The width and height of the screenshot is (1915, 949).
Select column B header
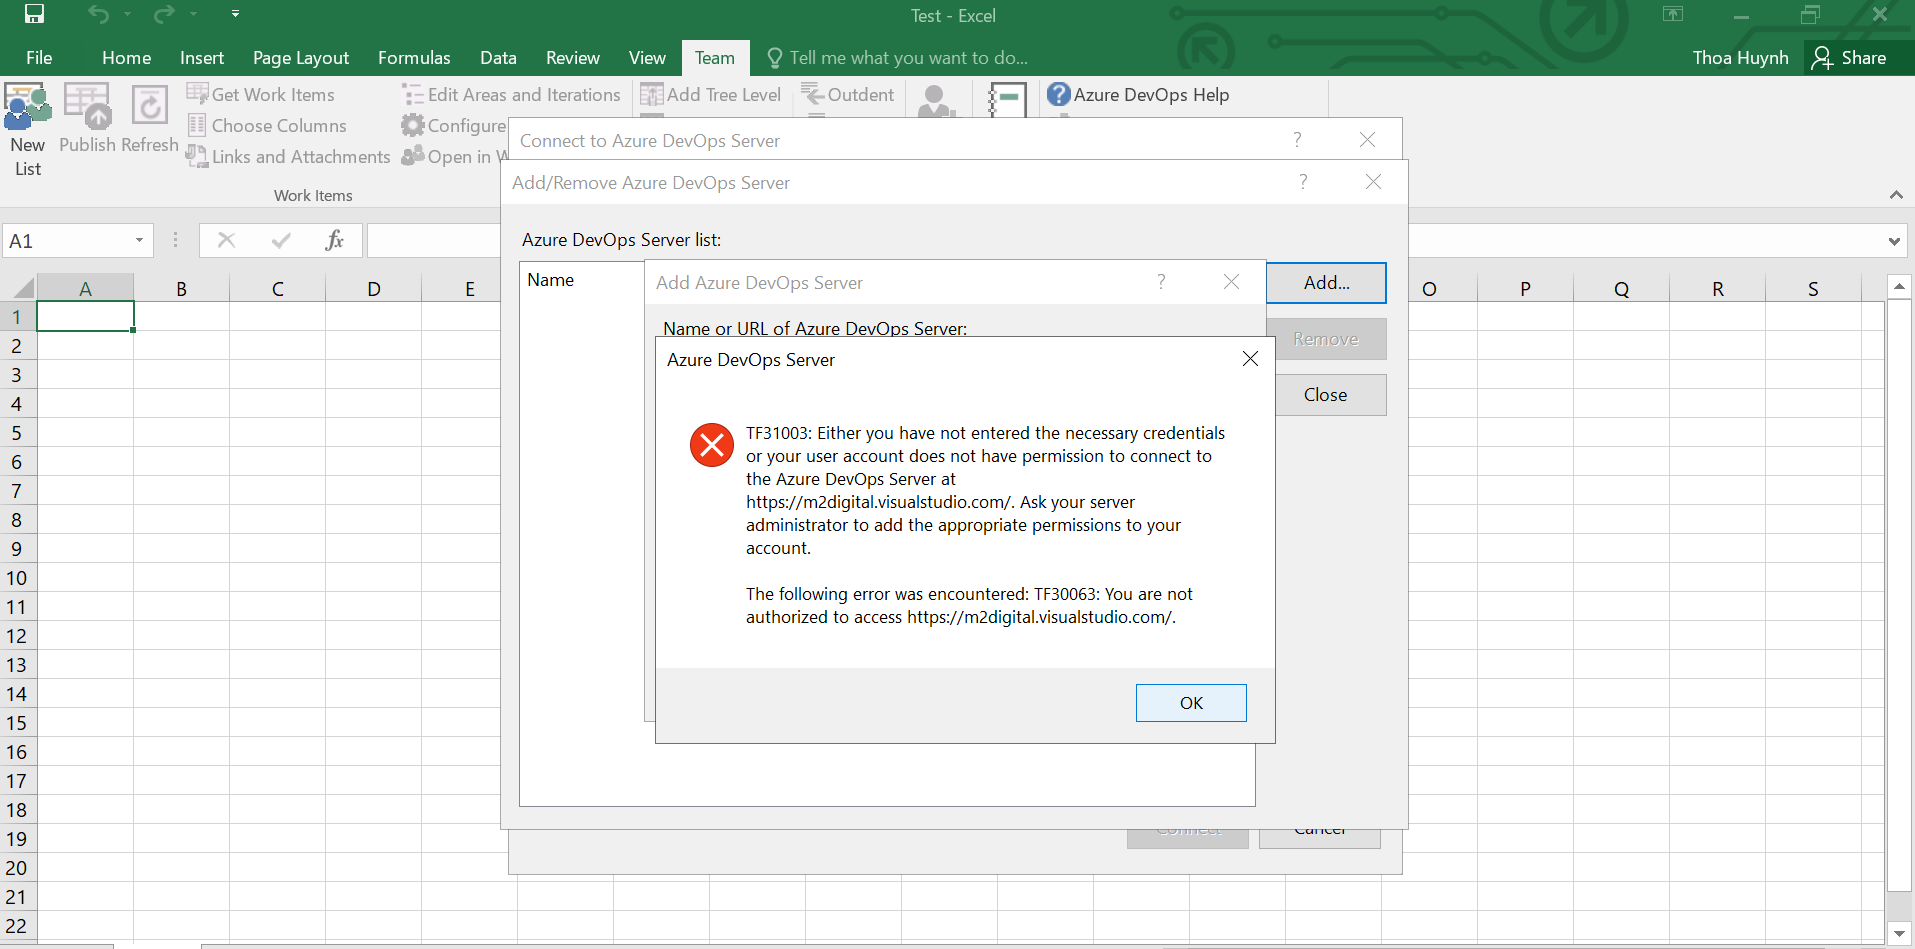point(181,288)
